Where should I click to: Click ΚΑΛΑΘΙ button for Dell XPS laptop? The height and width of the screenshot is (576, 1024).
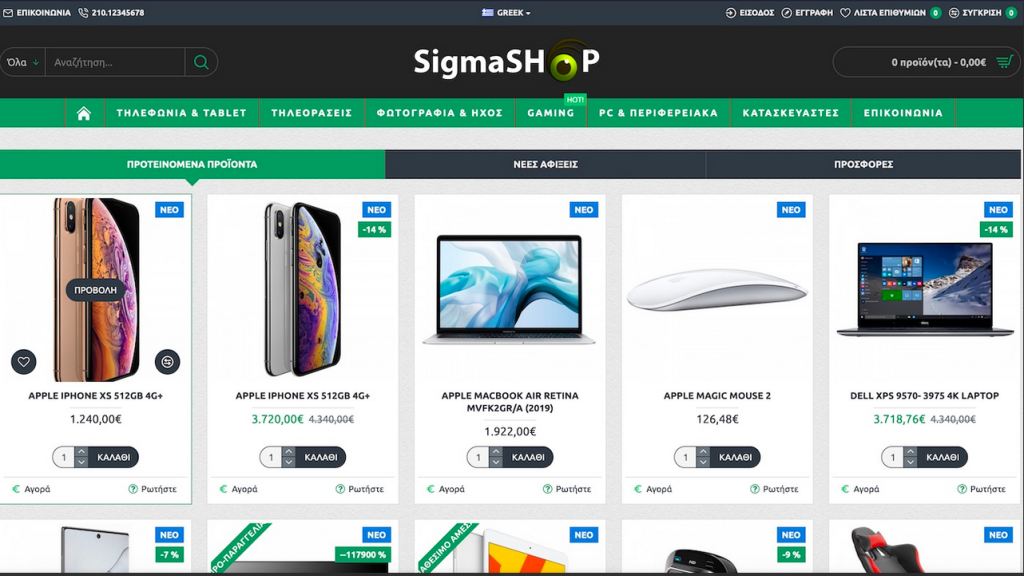[x=942, y=457]
